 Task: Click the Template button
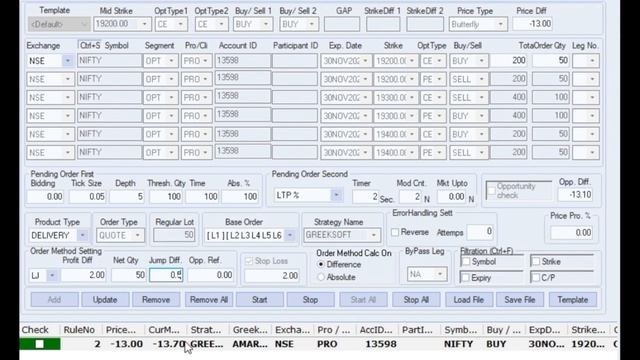coord(573,300)
